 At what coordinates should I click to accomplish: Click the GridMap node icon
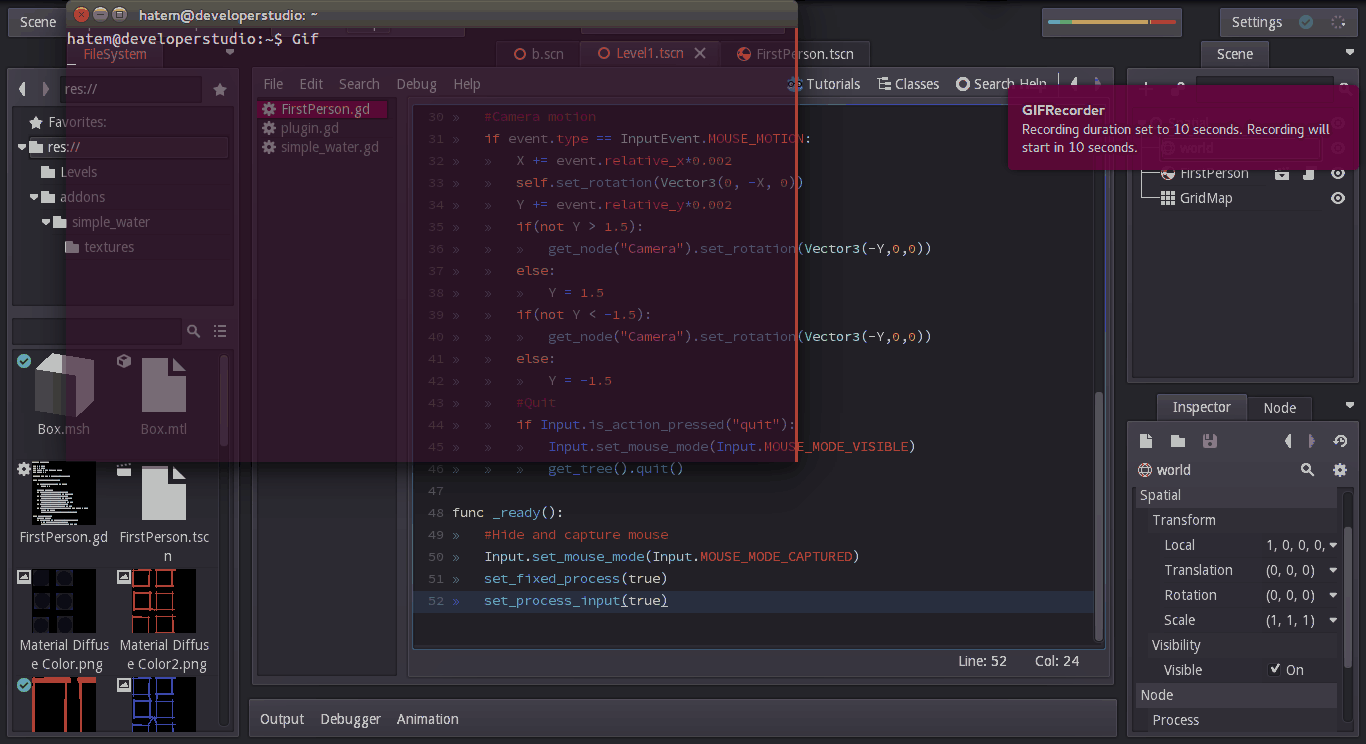coord(1168,198)
